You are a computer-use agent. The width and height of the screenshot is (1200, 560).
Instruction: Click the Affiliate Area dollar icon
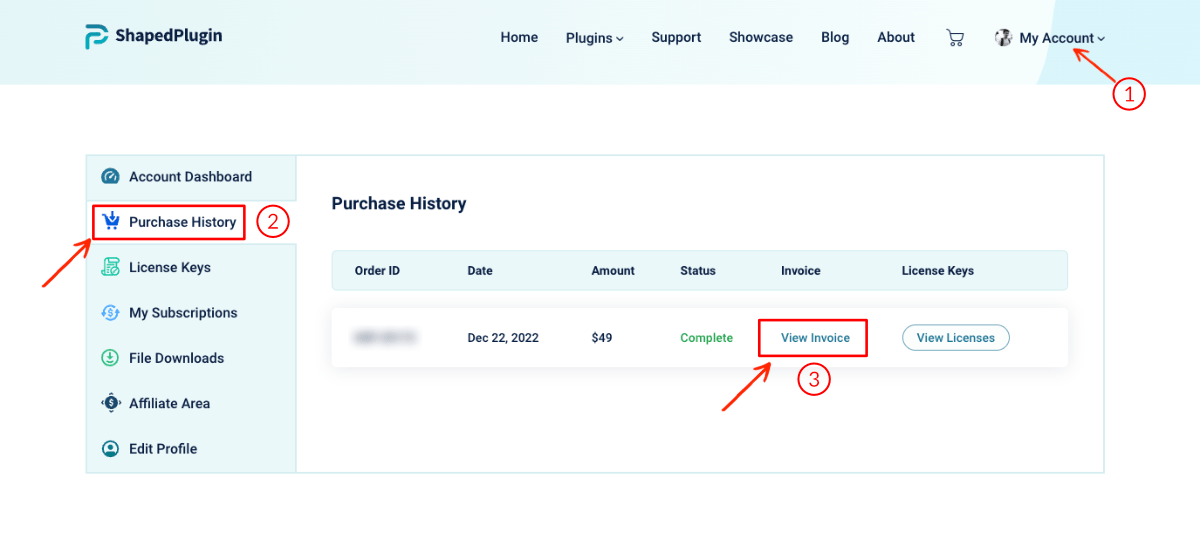[x=111, y=403]
